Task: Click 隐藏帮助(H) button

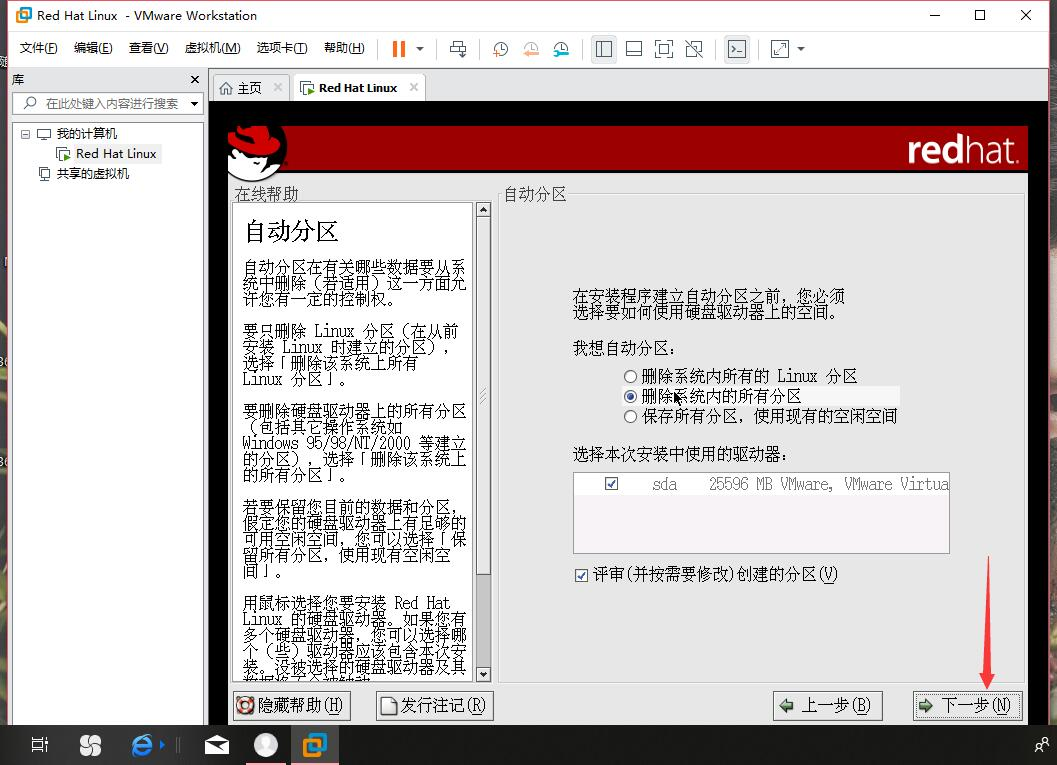Action: (x=292, y=706)
